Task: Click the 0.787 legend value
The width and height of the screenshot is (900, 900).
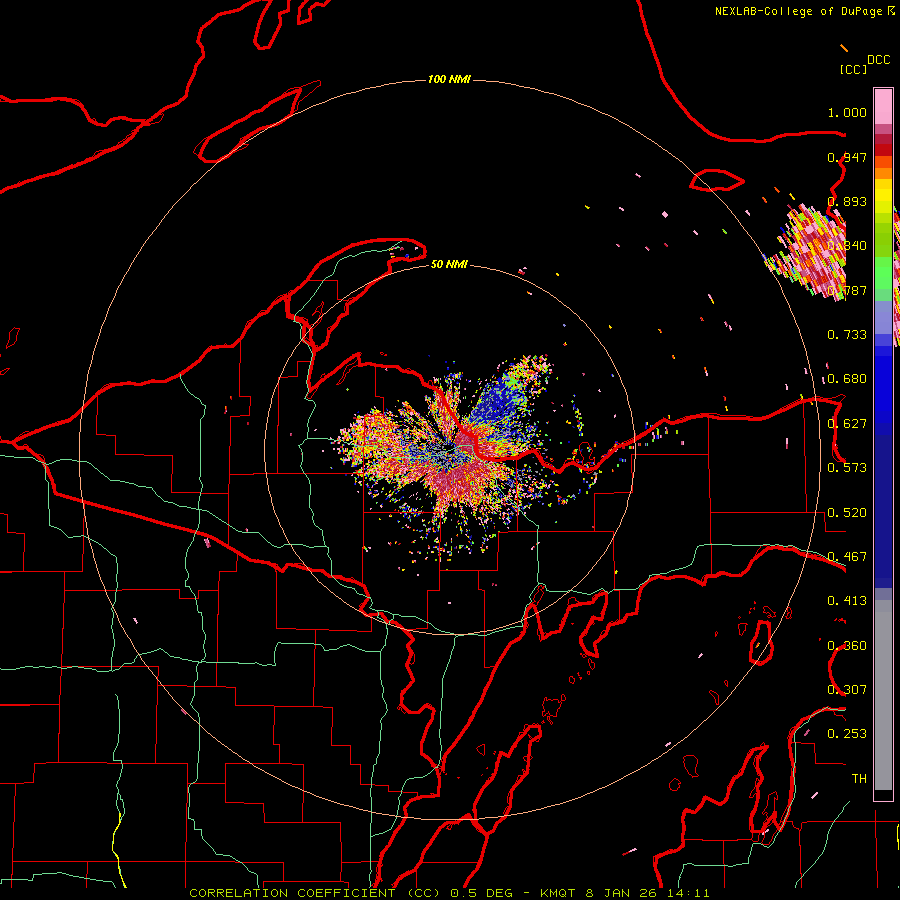Action: [x=847, y=290]
